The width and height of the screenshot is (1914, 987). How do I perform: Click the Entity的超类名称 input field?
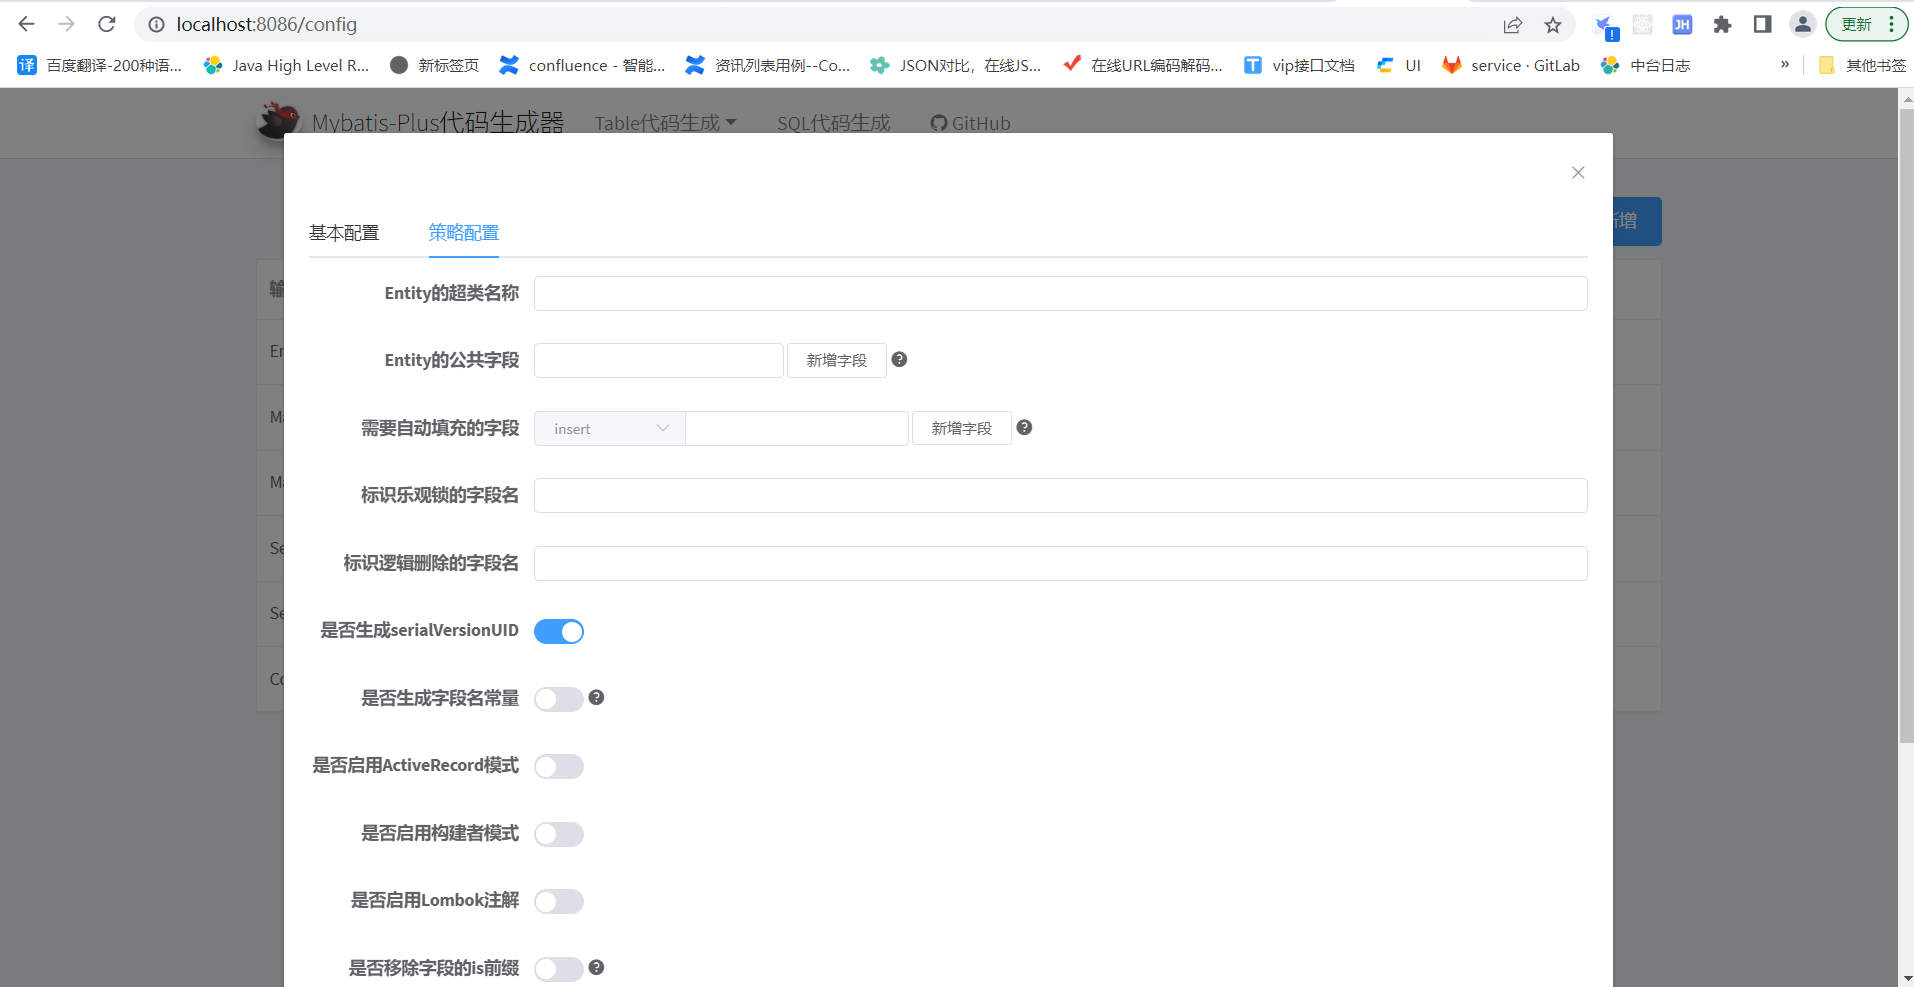1060,293
